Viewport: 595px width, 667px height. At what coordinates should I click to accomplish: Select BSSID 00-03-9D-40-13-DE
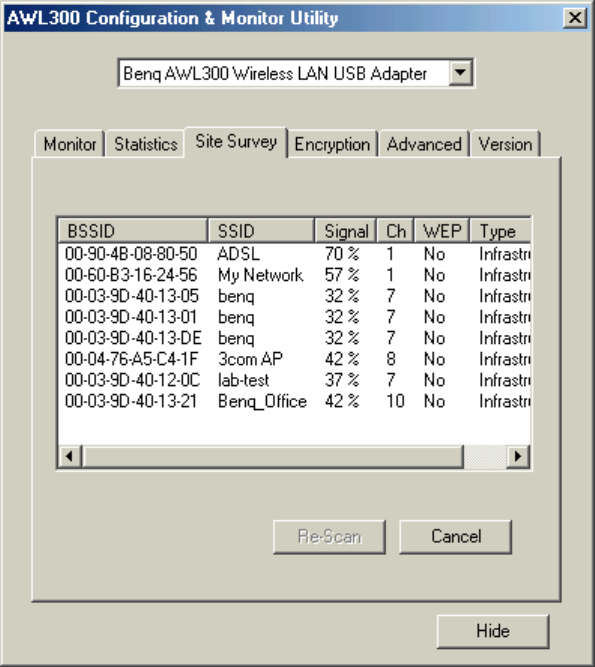(x=133, y=338)
